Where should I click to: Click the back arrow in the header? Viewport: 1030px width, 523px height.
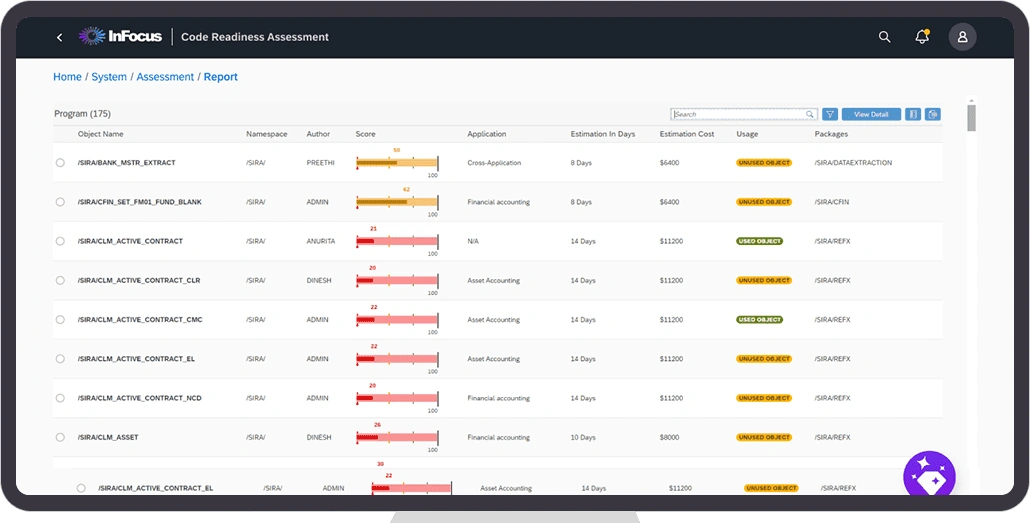[59, 38]
